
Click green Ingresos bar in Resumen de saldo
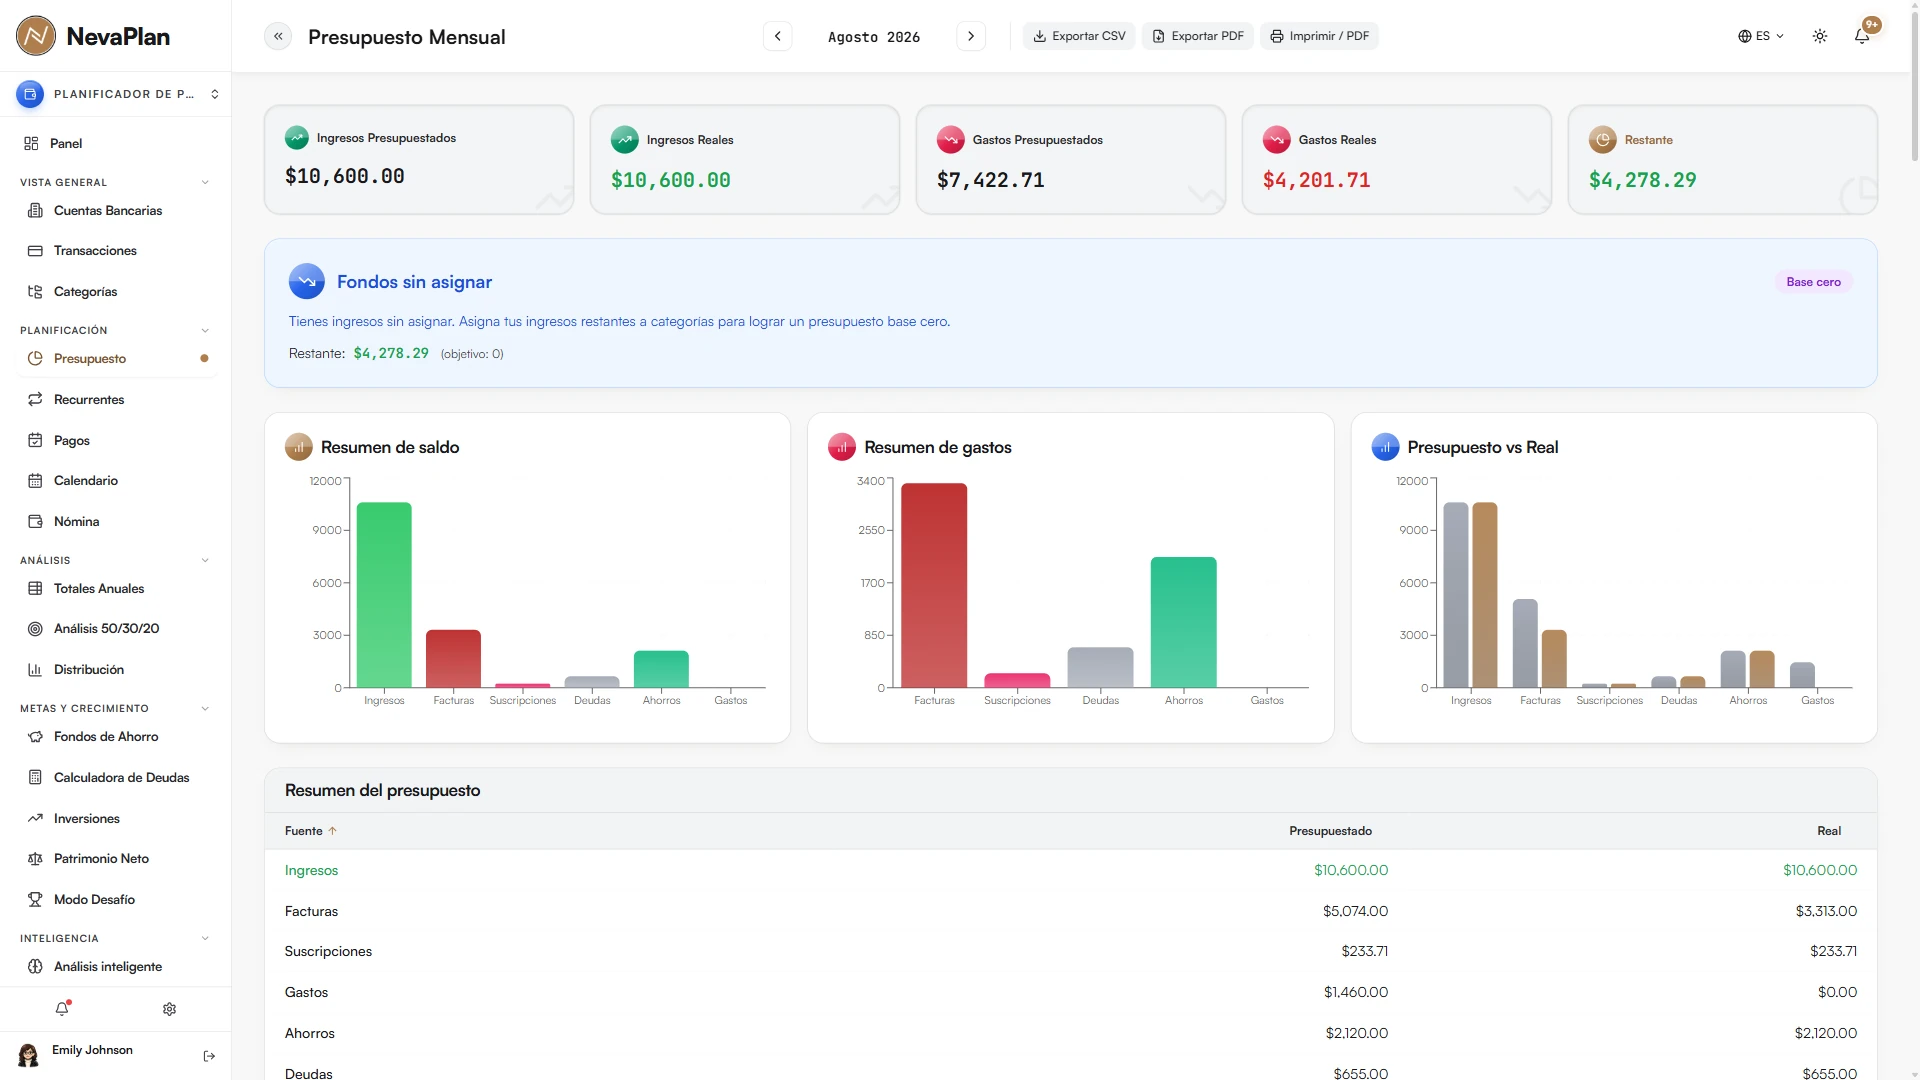(x=384, y=595)
